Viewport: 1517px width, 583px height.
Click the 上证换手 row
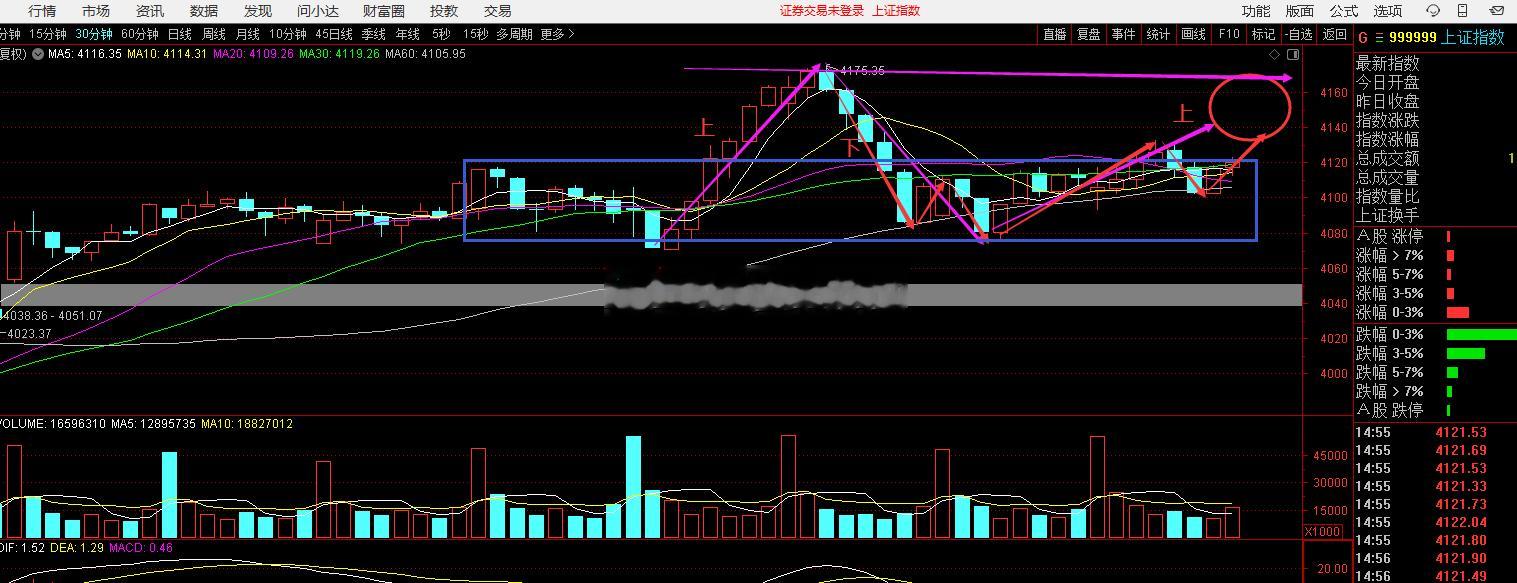click(x=1435, y=215)
